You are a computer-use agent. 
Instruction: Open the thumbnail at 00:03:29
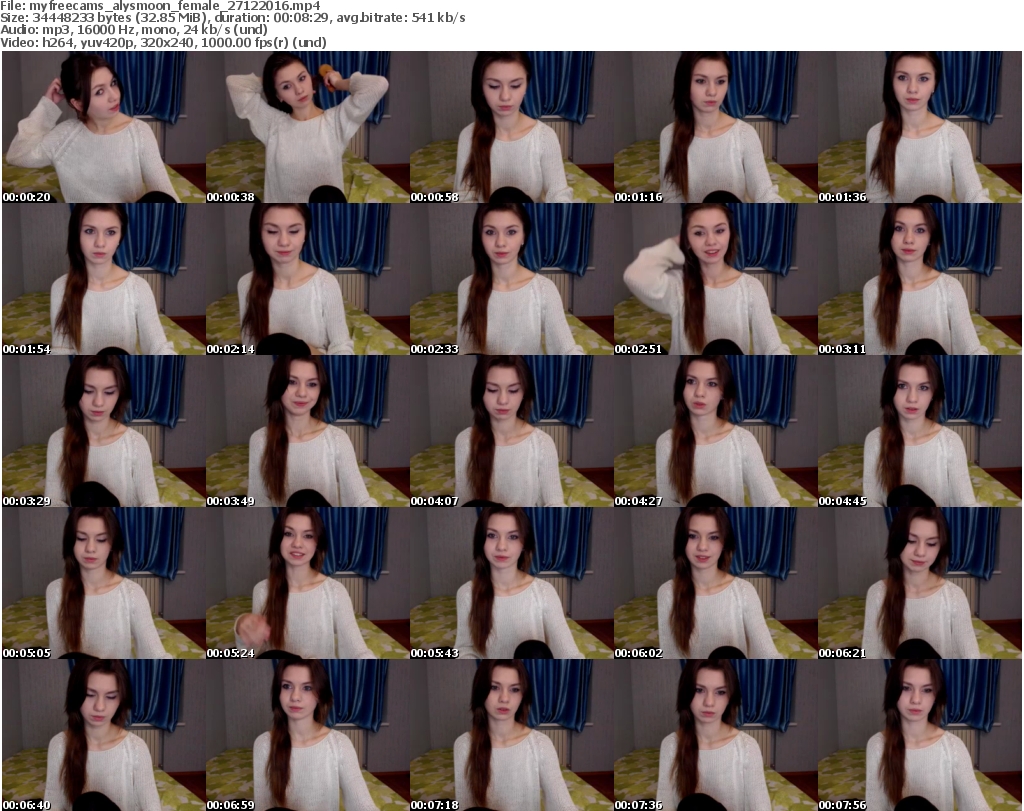point(104,432)
